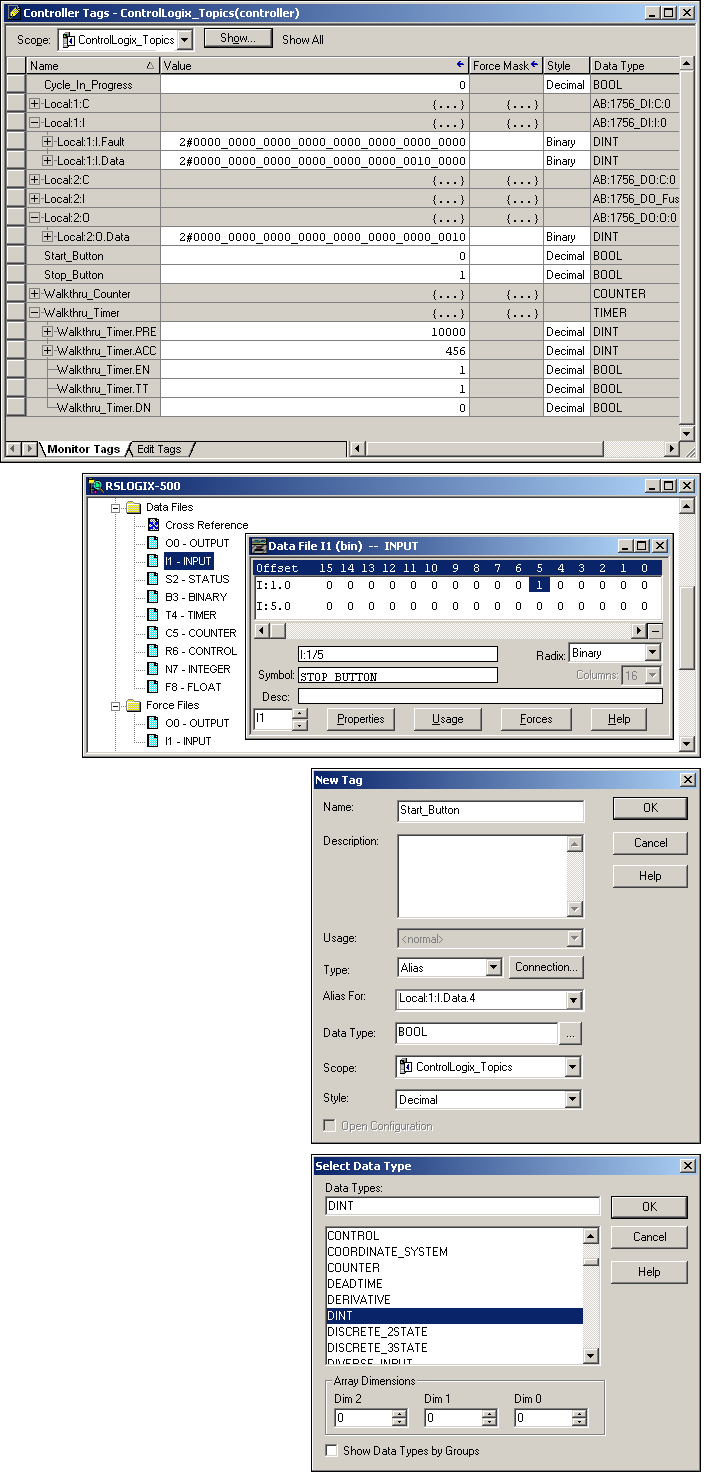This screenshot has width=709, height=1480.
Task: Click the Connection... button
Action: coord(546,967)
